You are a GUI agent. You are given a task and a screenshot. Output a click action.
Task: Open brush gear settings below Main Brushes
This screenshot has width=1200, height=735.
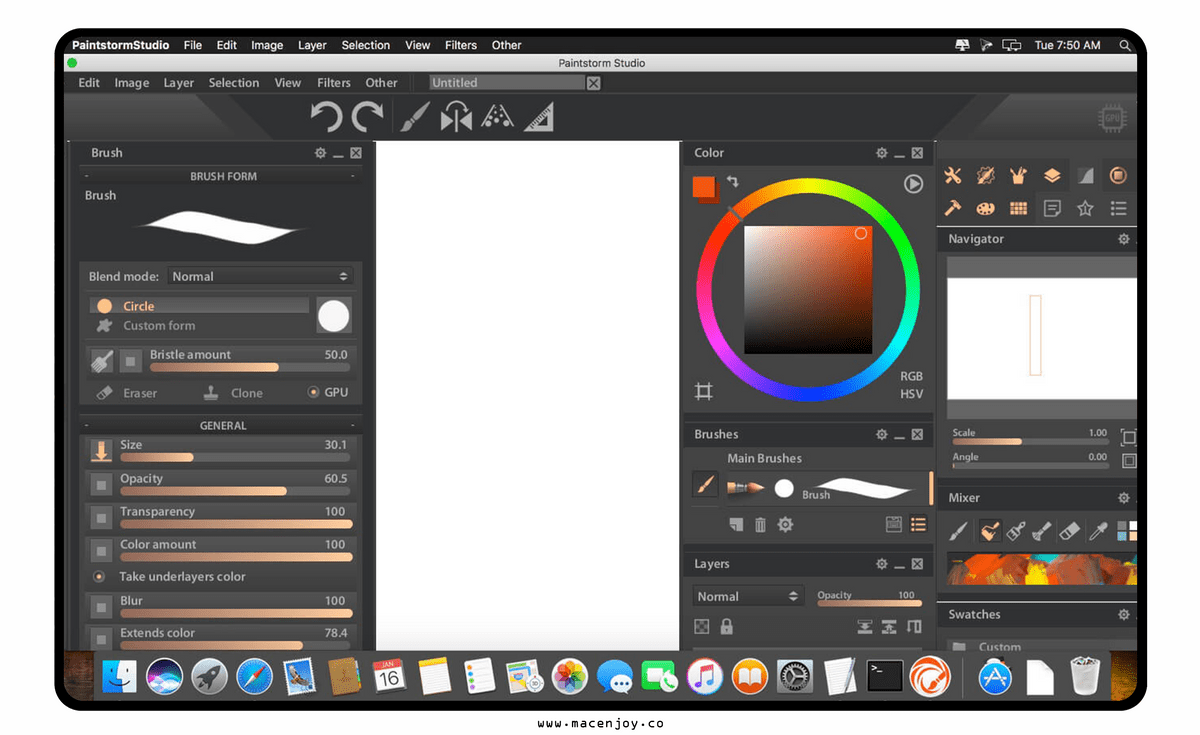click(785, 524)
